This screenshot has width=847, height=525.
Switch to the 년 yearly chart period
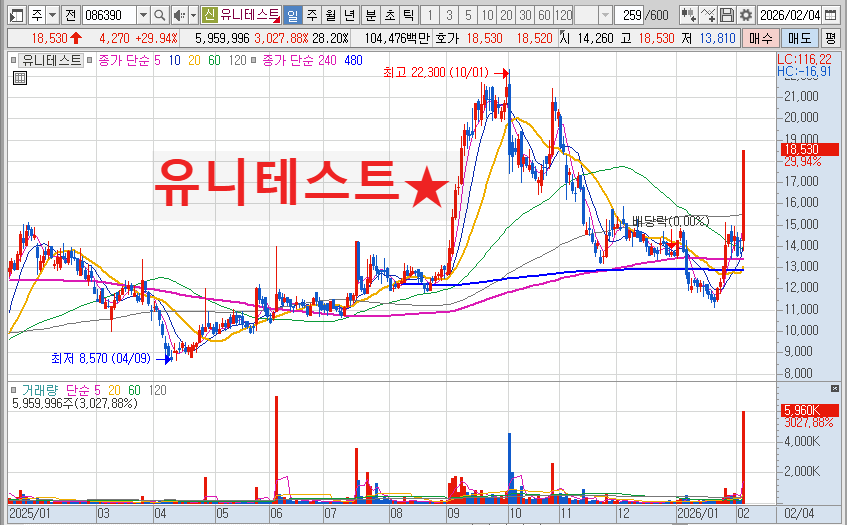pos(349,15)
